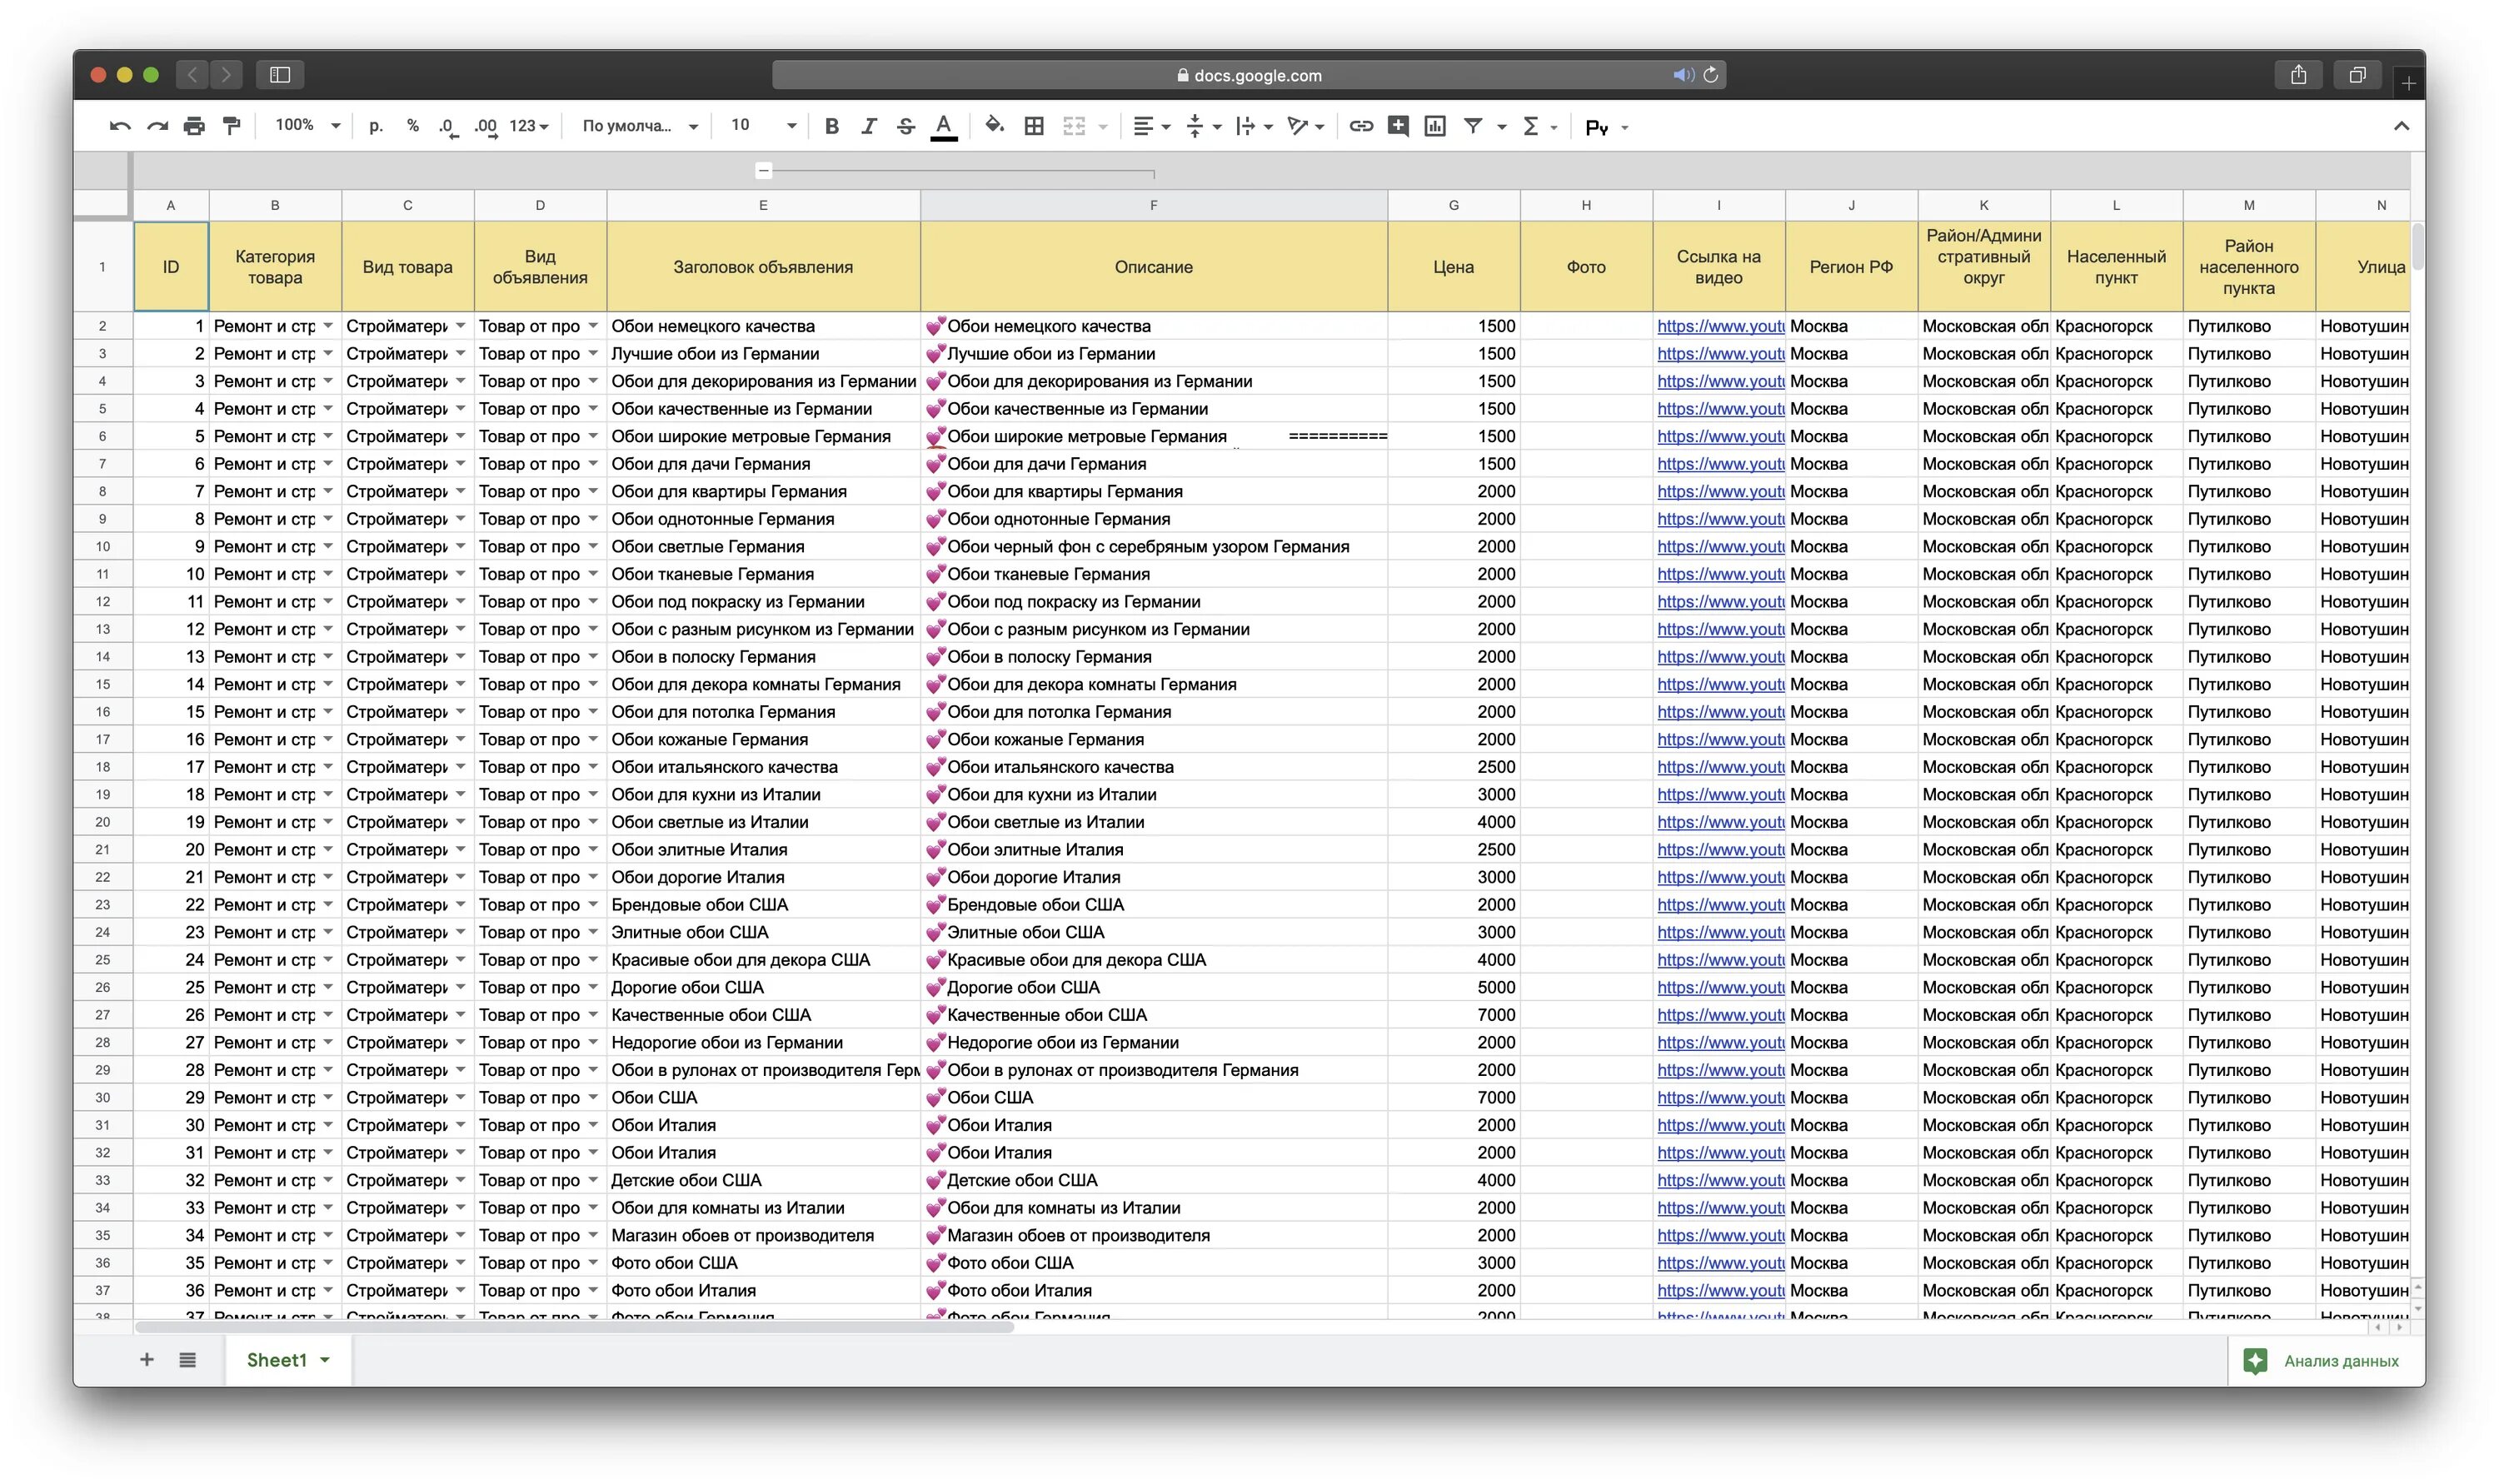Open text rotation options

(x=1306, y=126)
